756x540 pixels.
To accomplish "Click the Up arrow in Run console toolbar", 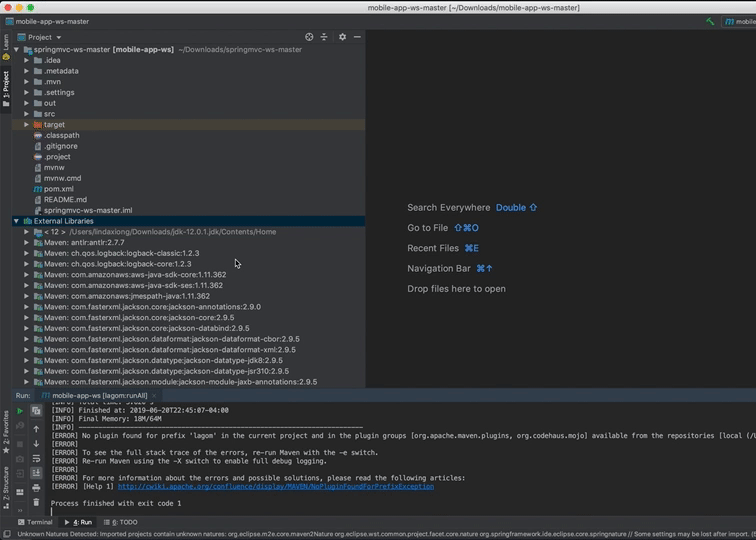I will 36,429.
